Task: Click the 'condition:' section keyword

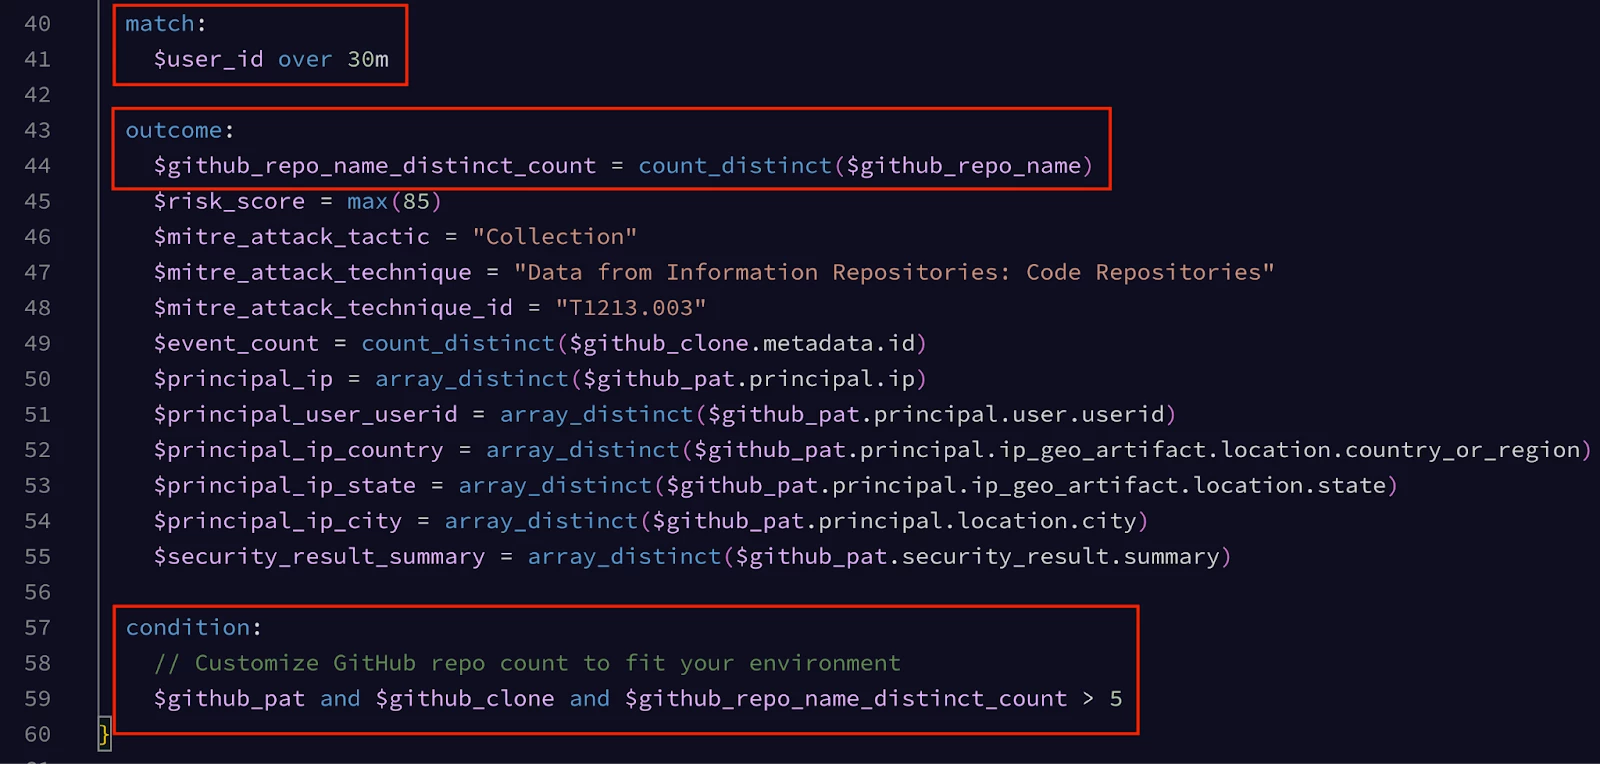Action: 193,628
